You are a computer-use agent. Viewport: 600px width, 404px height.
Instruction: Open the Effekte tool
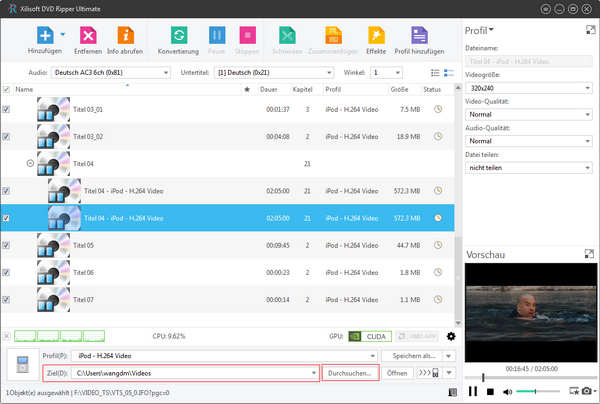pyautogui.click(x=376, y=35)
